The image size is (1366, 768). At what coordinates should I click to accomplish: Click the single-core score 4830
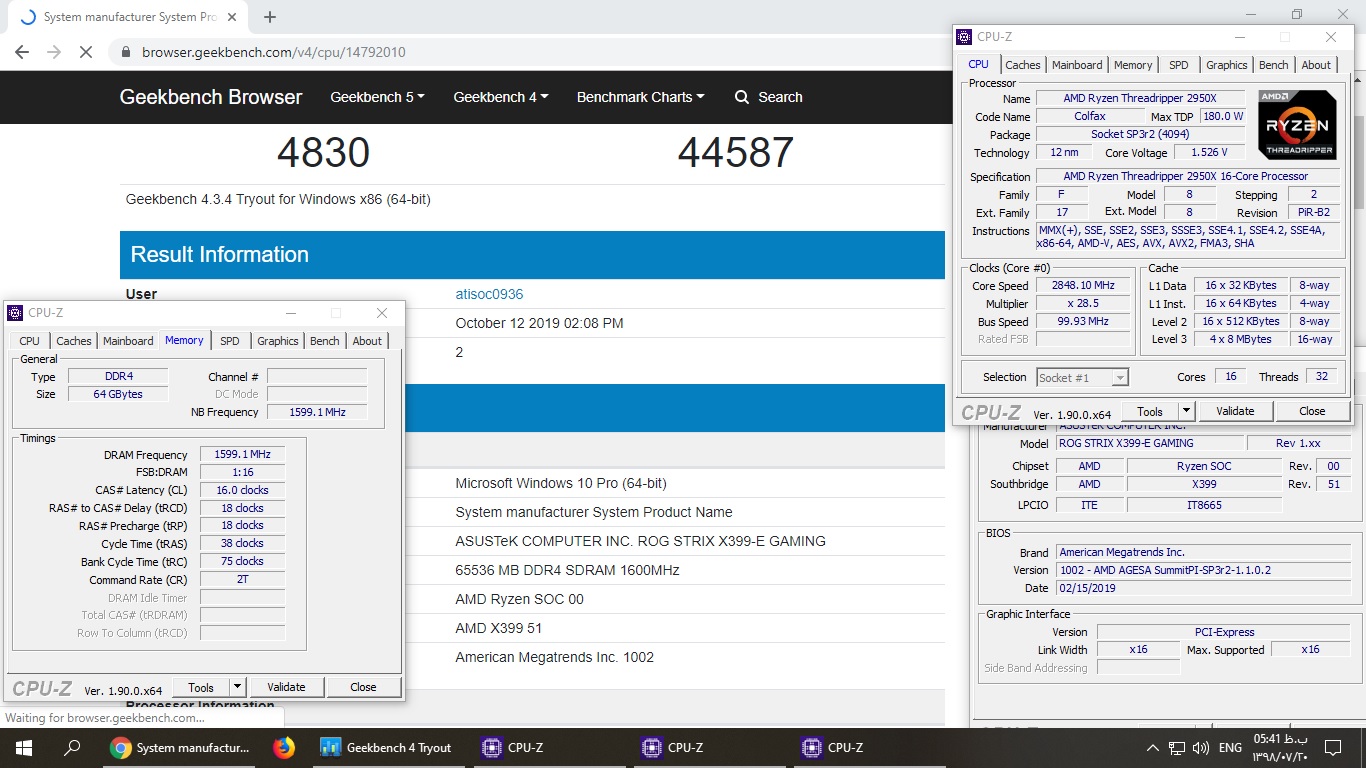(x=323, y=153)
